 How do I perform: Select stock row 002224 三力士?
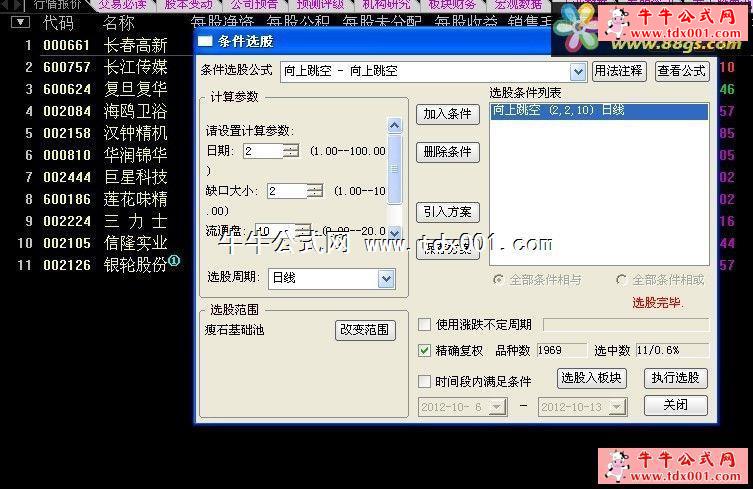[96, 221]
